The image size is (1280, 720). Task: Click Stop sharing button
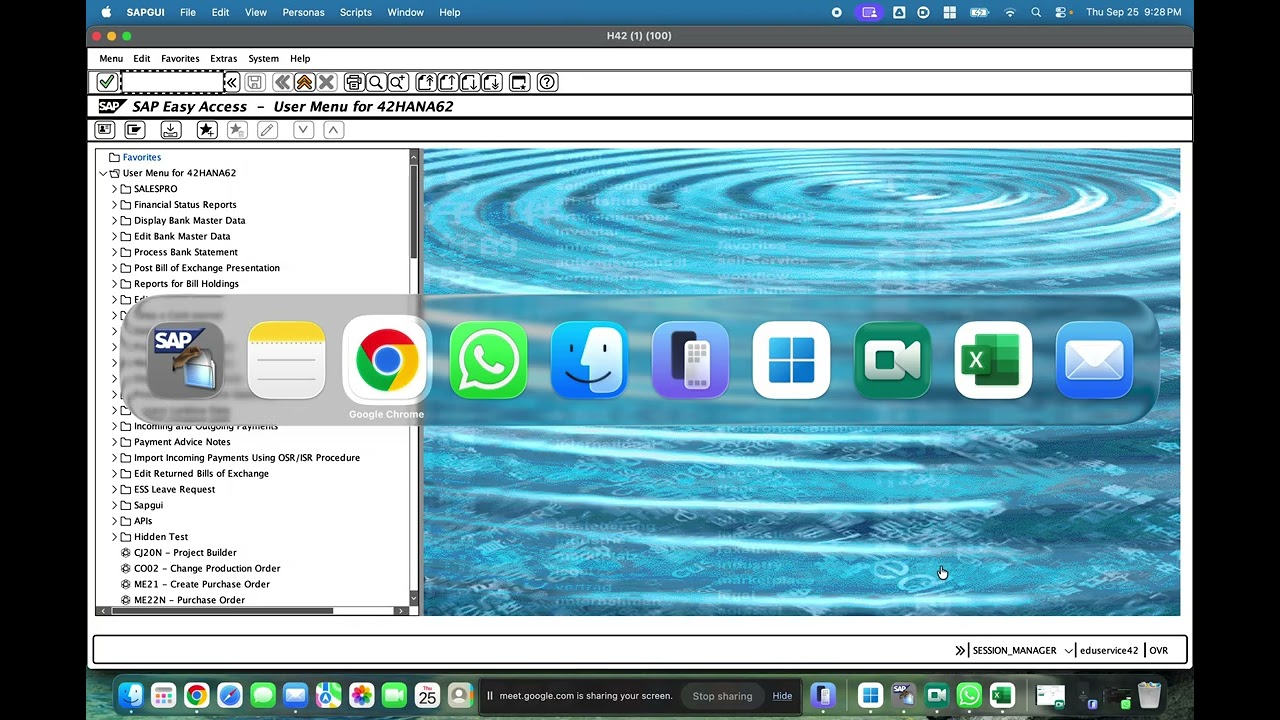pos(722,696)
